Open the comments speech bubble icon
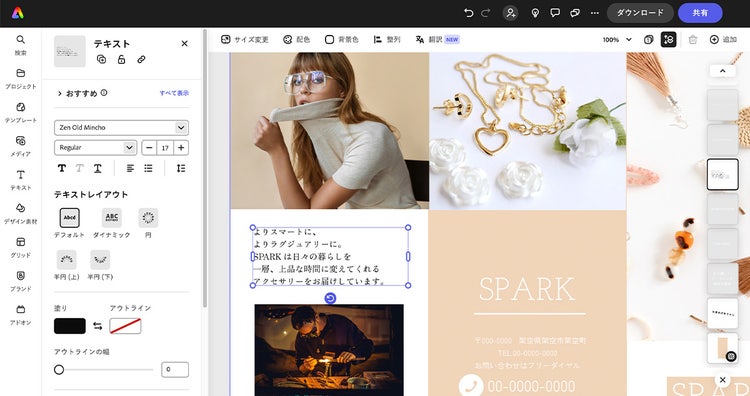The height and width of the screenshot is (396, 750). pyautogui.click(x=555, y=13)
